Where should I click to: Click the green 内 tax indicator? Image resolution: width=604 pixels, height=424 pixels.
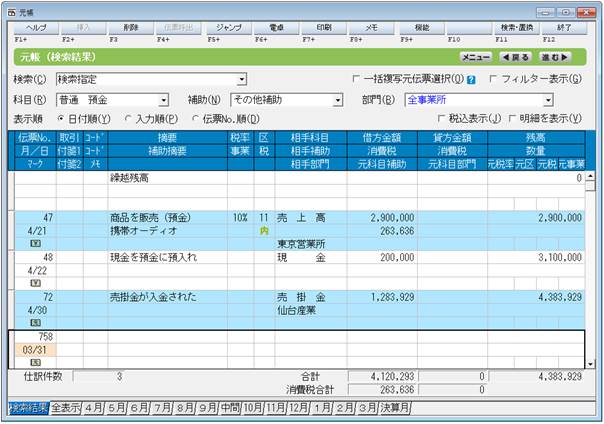pyautogui.click(x=264, y=231)
